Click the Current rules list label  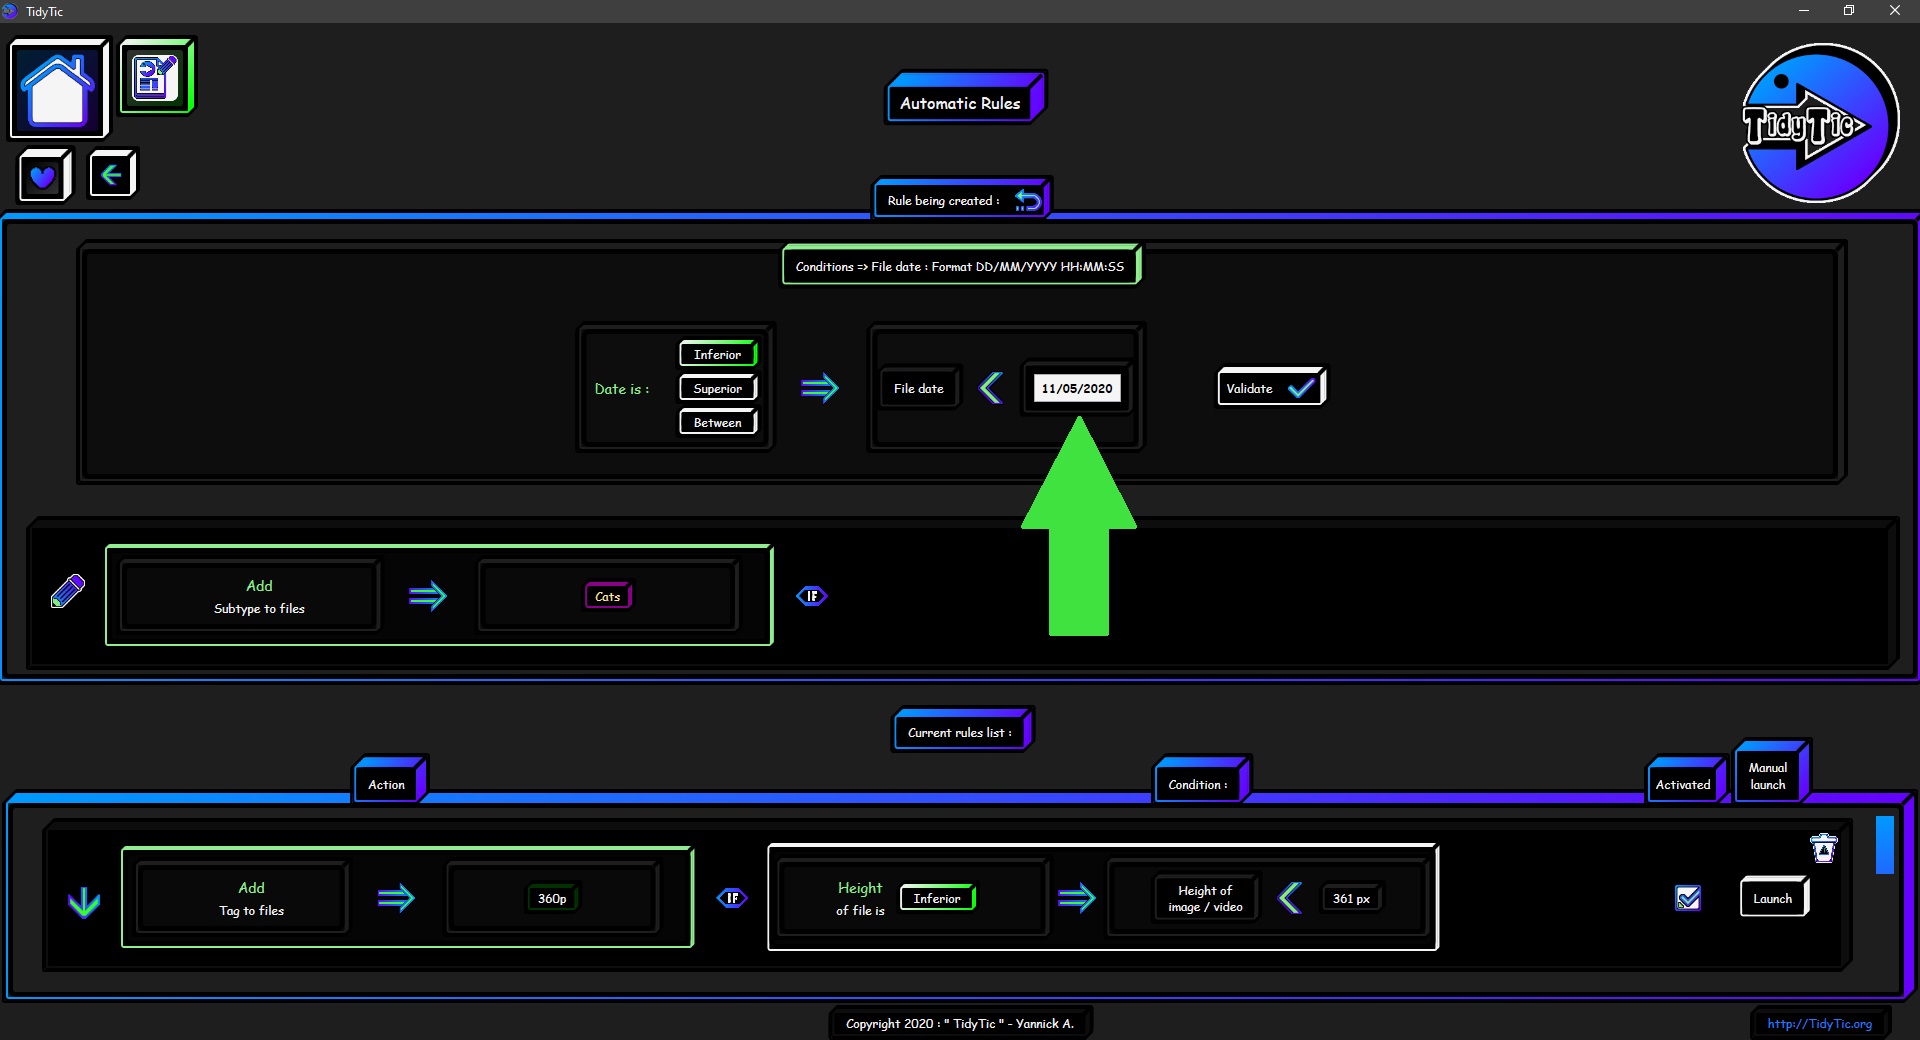click(962, 730)
